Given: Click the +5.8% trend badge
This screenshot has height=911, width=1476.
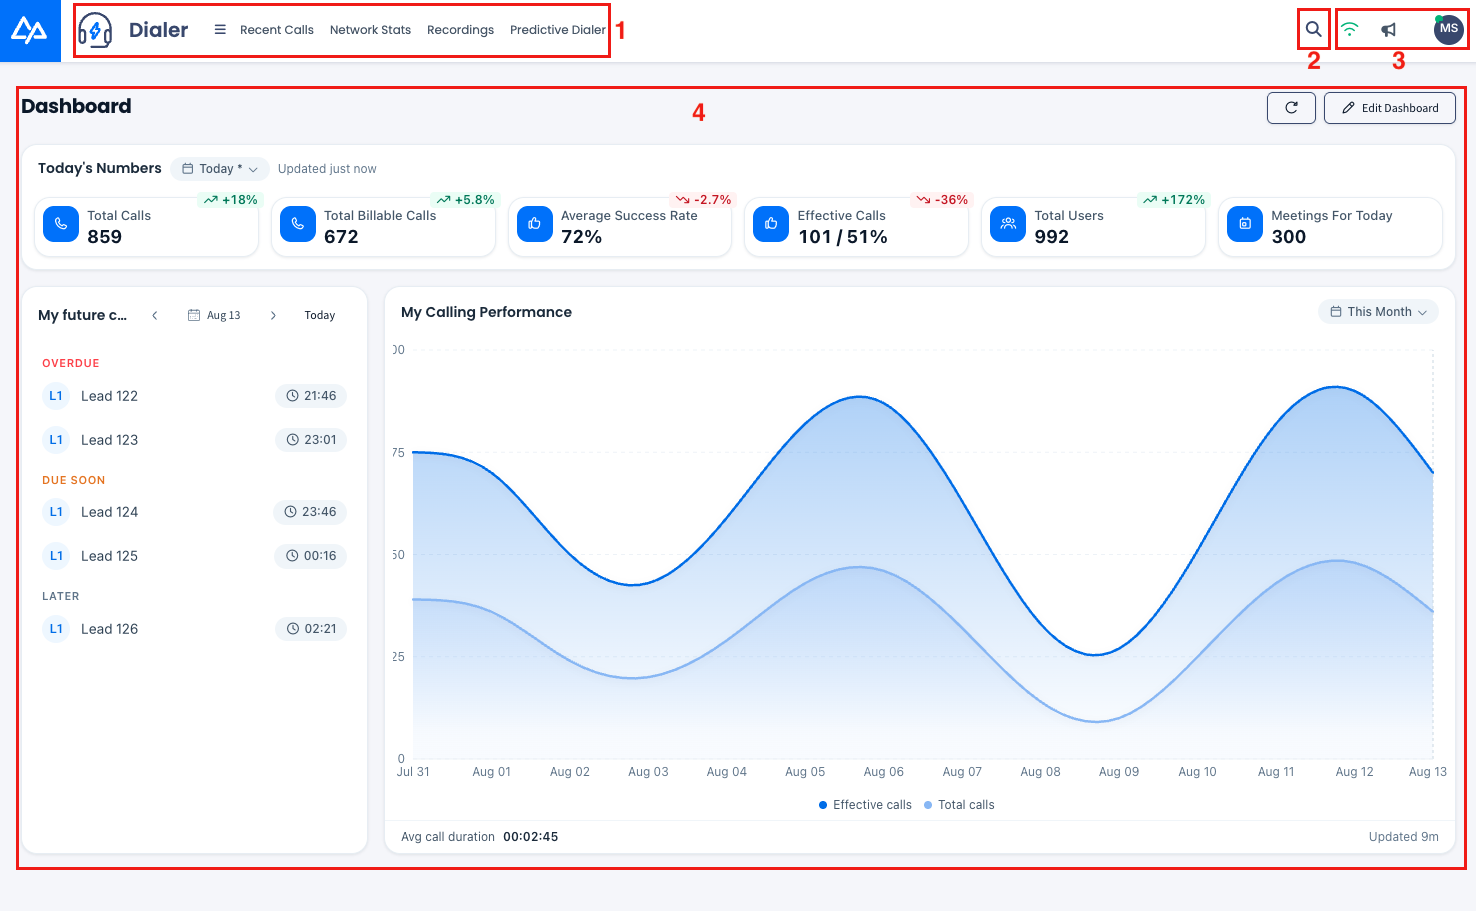Looking at the screenshot, I should 466,200.
